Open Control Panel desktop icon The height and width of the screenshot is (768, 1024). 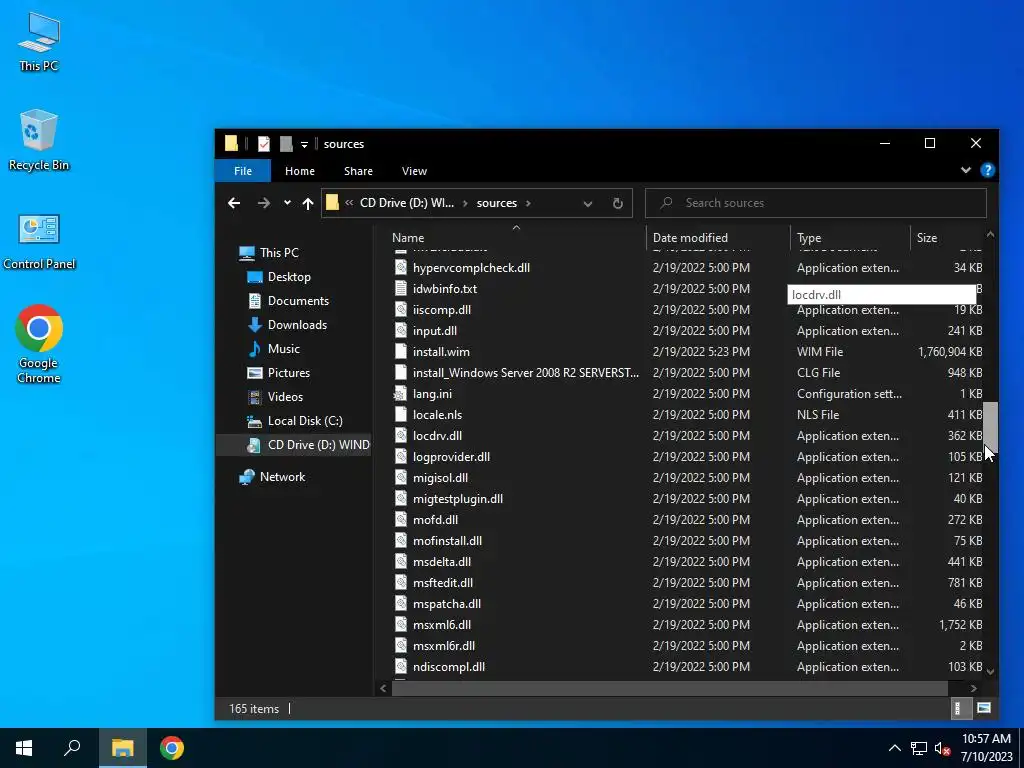[39, 241]
